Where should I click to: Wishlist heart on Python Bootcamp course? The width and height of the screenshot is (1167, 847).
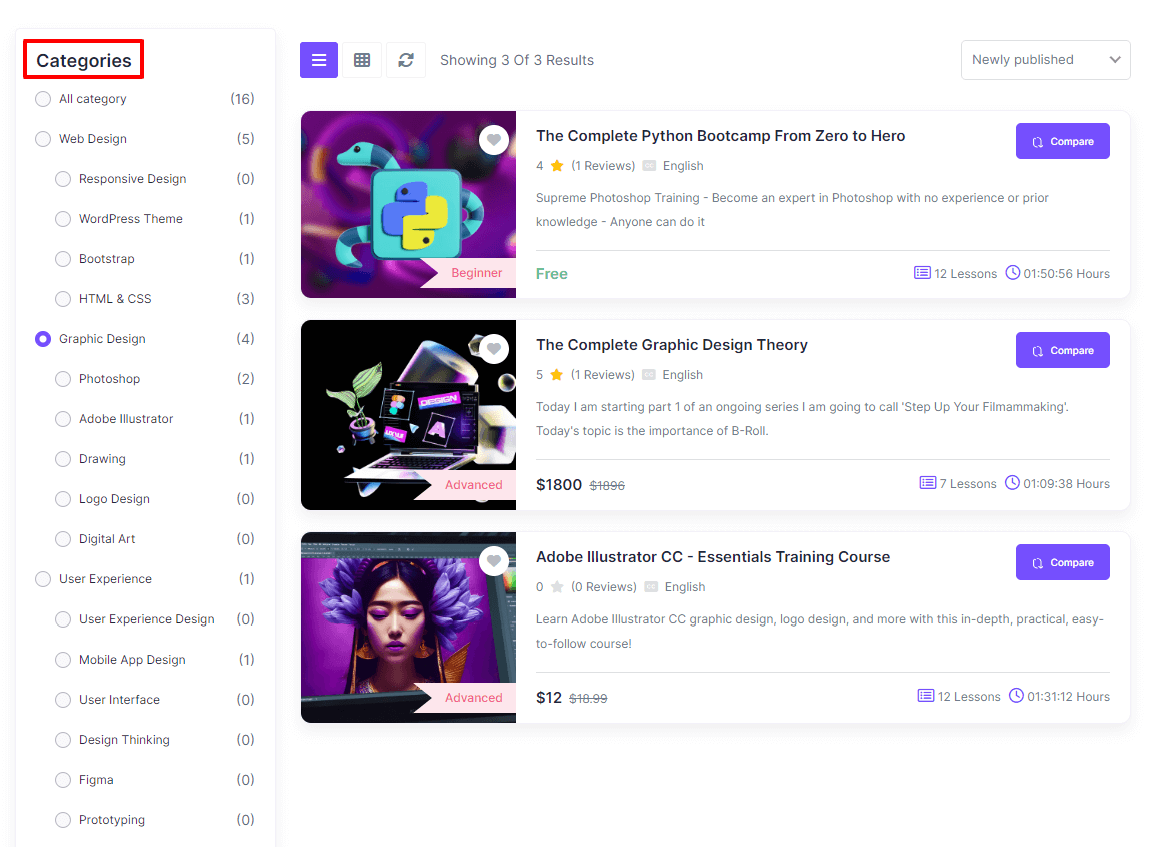[x=494, y=139]
